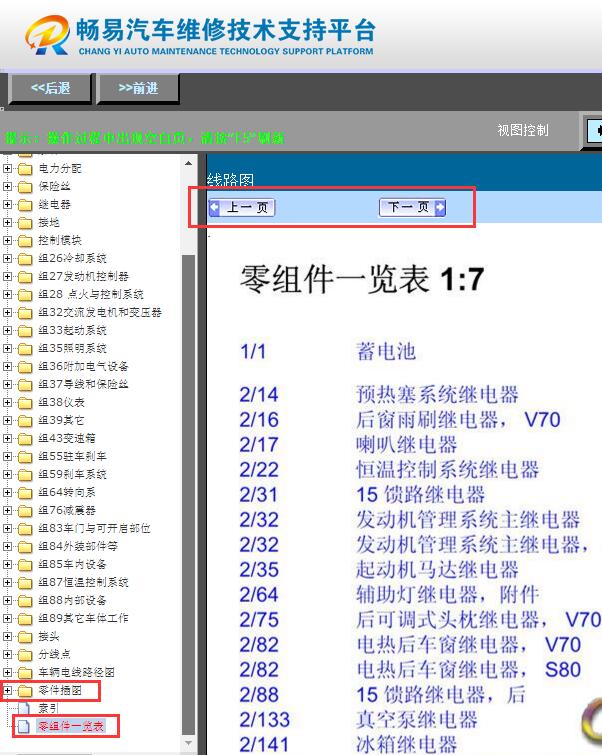Screen dimensions: 602x755
Task: Click the 保险丝 folder icon
Action: [25, 187]
